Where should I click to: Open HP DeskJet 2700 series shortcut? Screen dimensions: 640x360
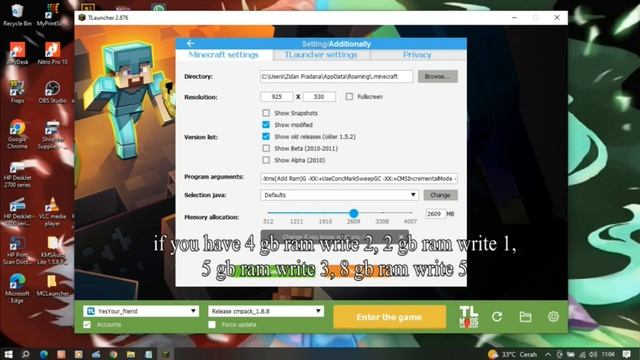(x=17, y=174)
